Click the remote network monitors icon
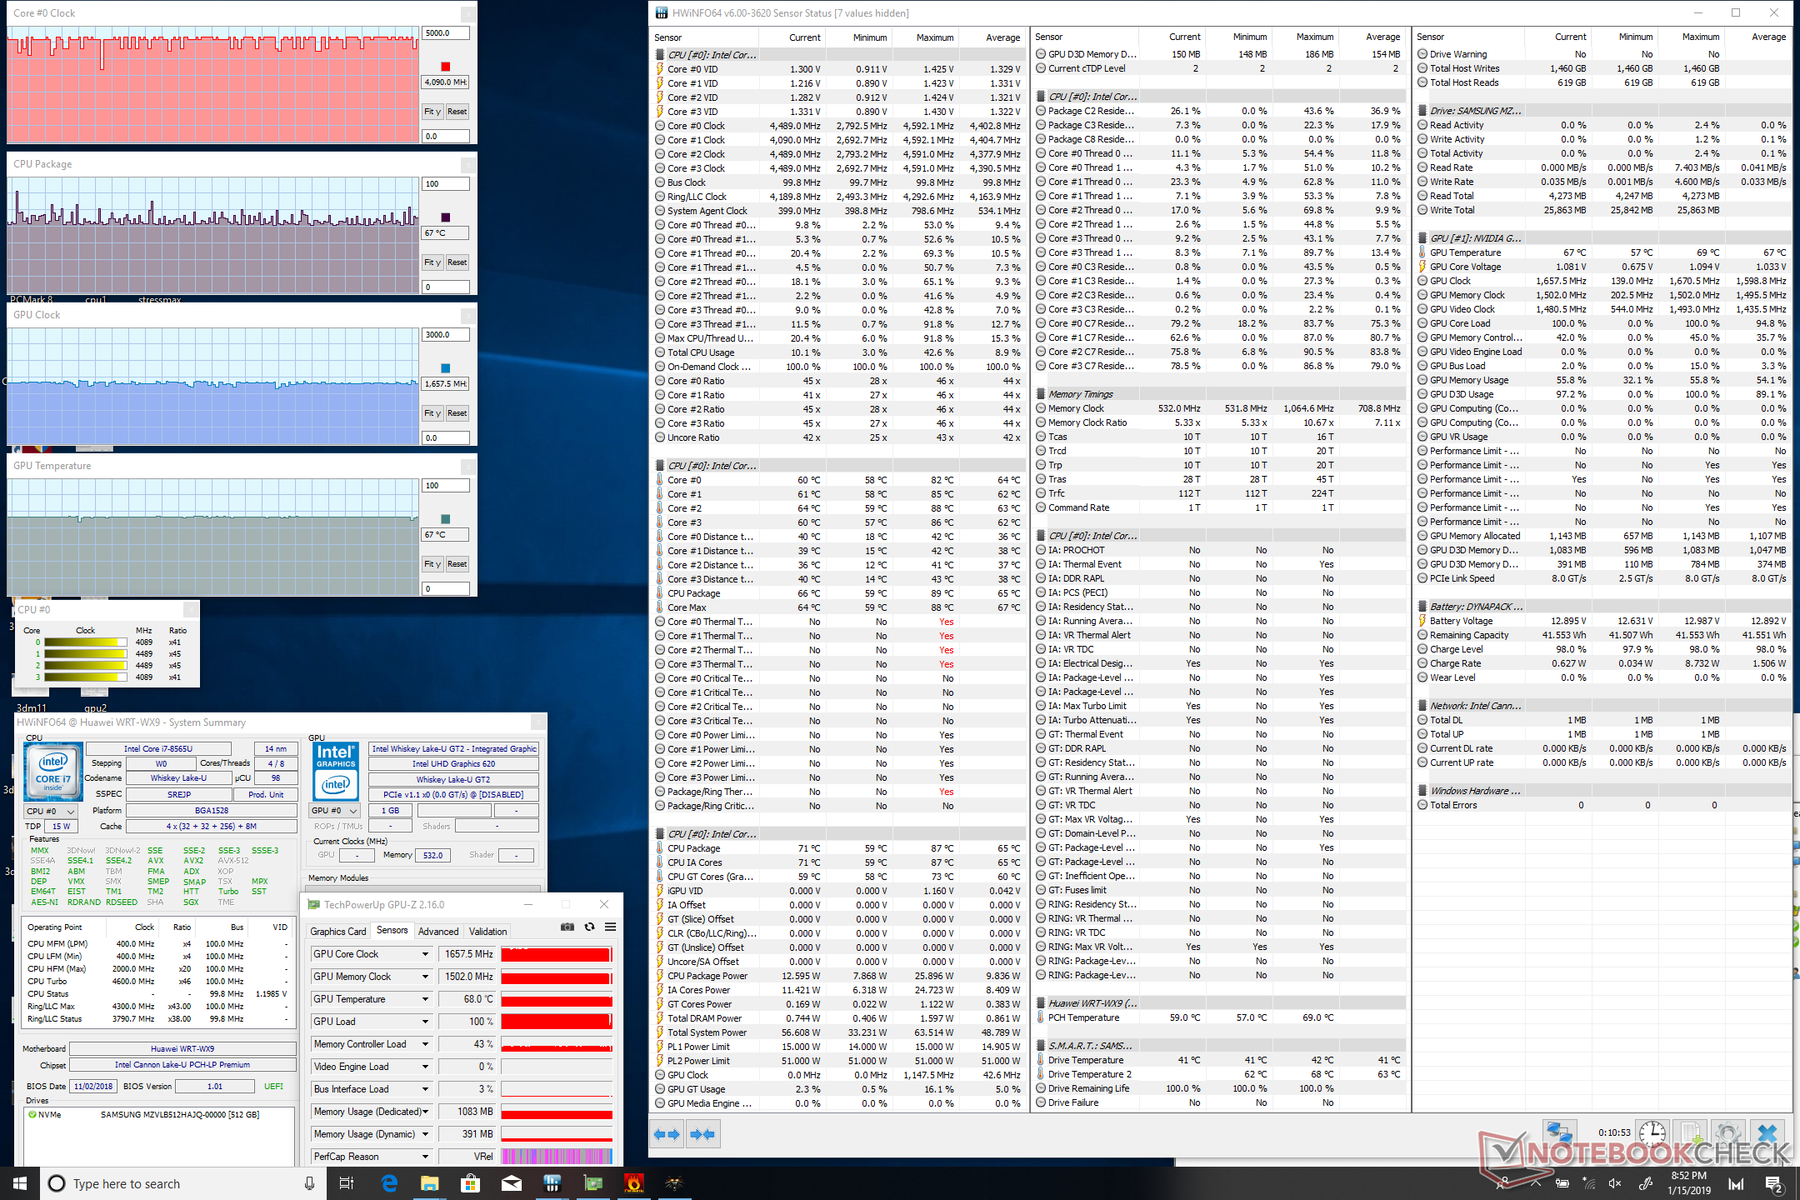Screen dimensions: 1800x1200 tap(1559, 1133)
